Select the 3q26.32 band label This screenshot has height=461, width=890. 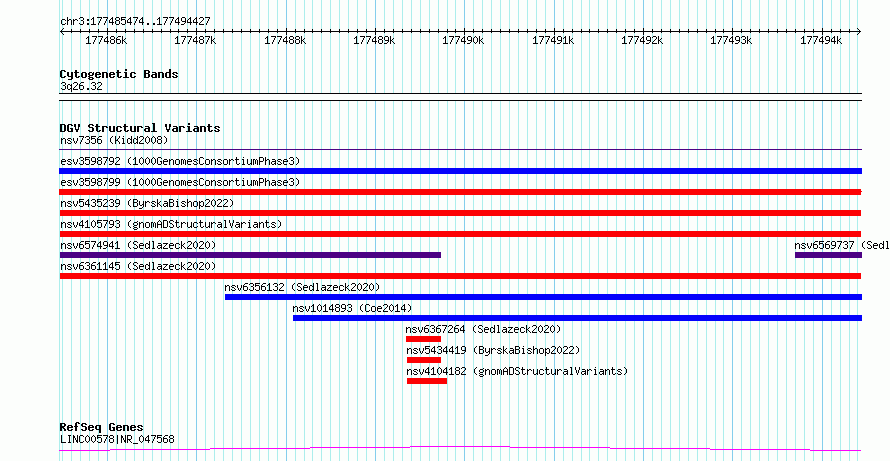[81, 87]
